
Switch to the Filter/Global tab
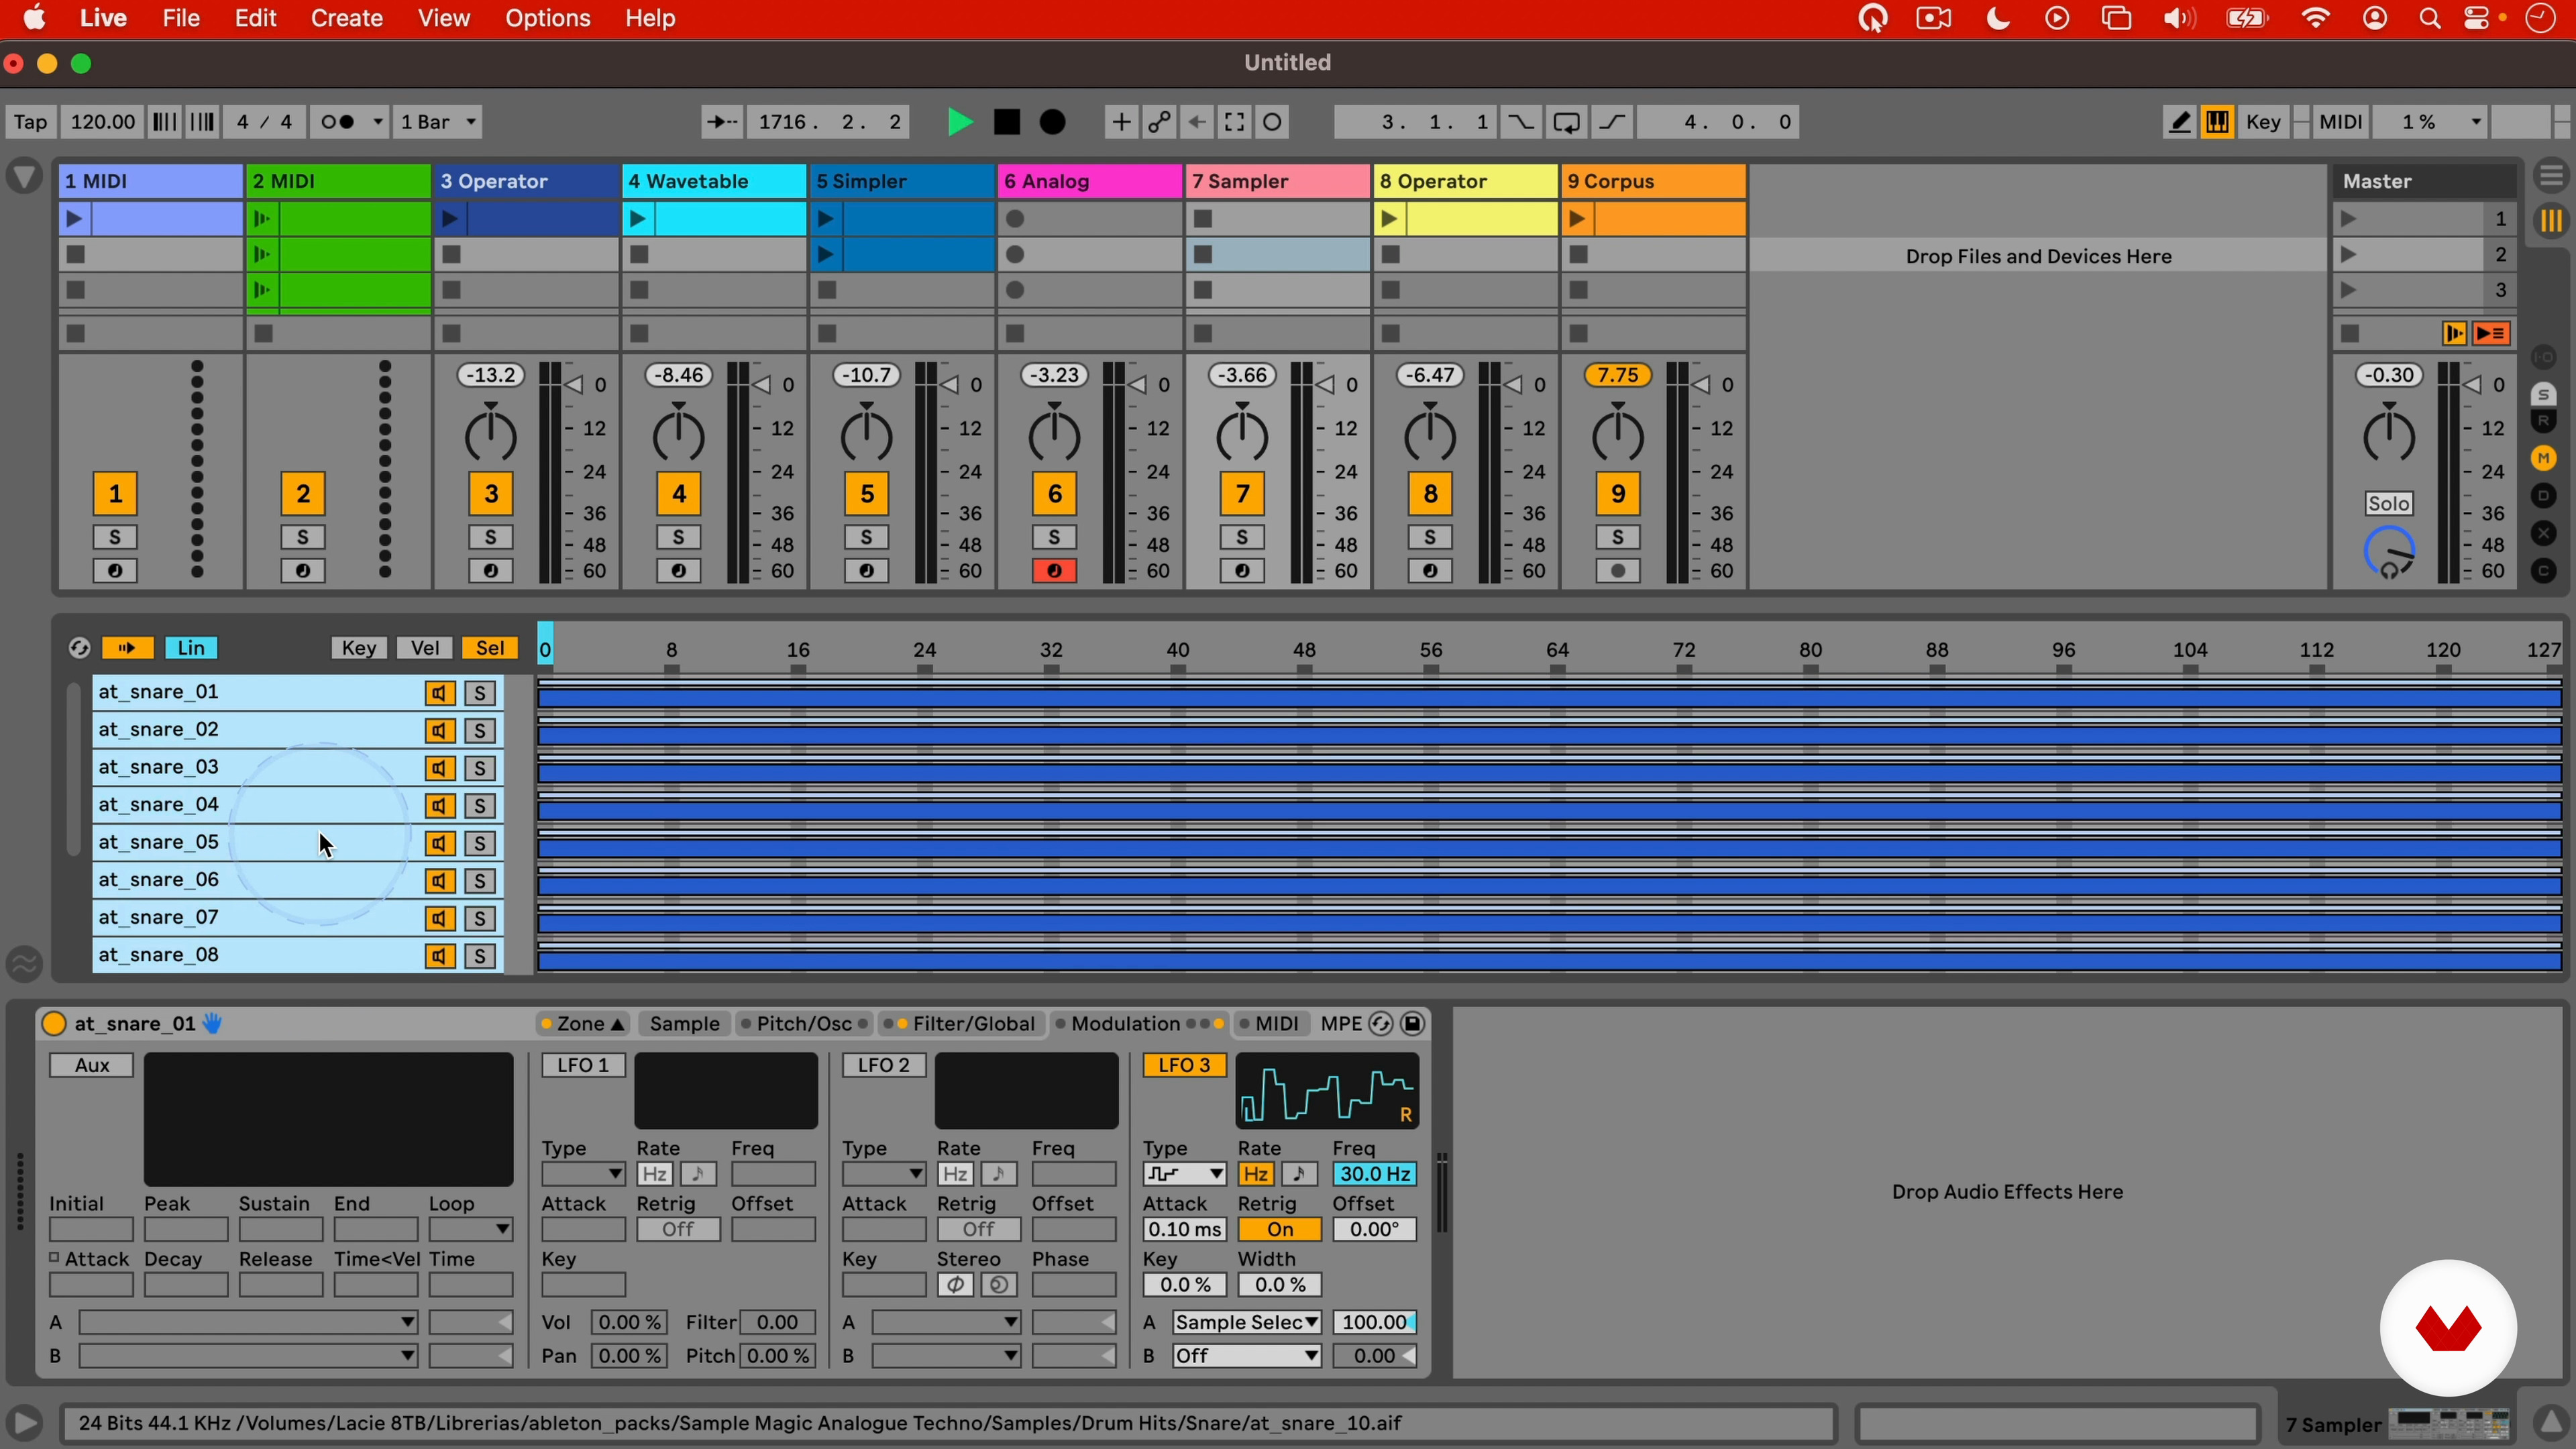pyautogui.click(x=973, y=1023)
